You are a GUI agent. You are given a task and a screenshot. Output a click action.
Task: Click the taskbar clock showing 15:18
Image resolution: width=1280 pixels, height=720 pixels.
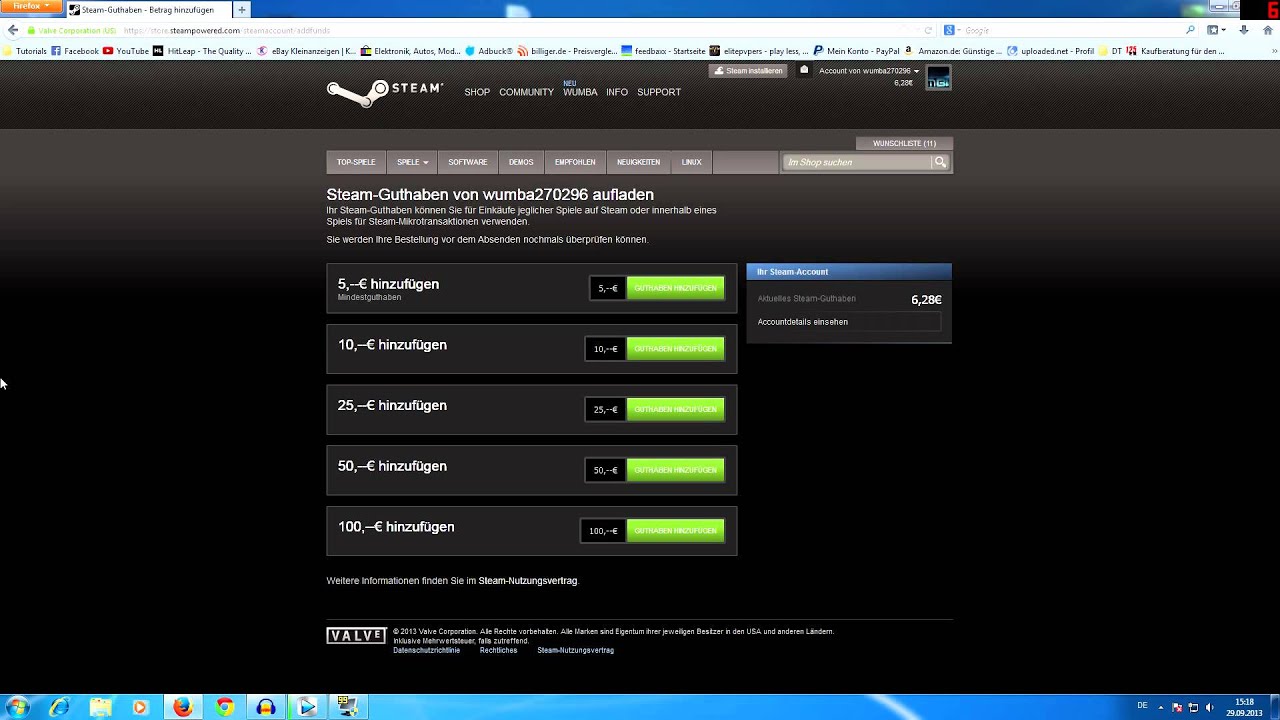coord(1245,707)
